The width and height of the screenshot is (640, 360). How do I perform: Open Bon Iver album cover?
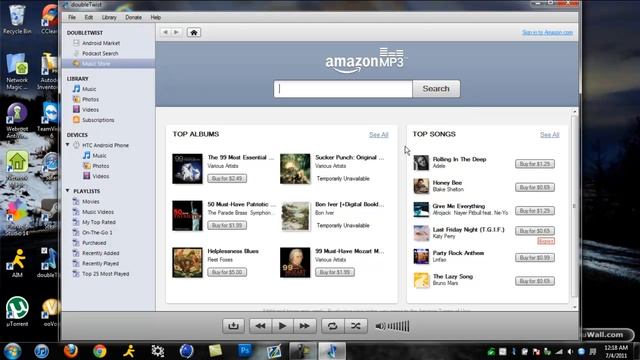click(x=295, y=216)
